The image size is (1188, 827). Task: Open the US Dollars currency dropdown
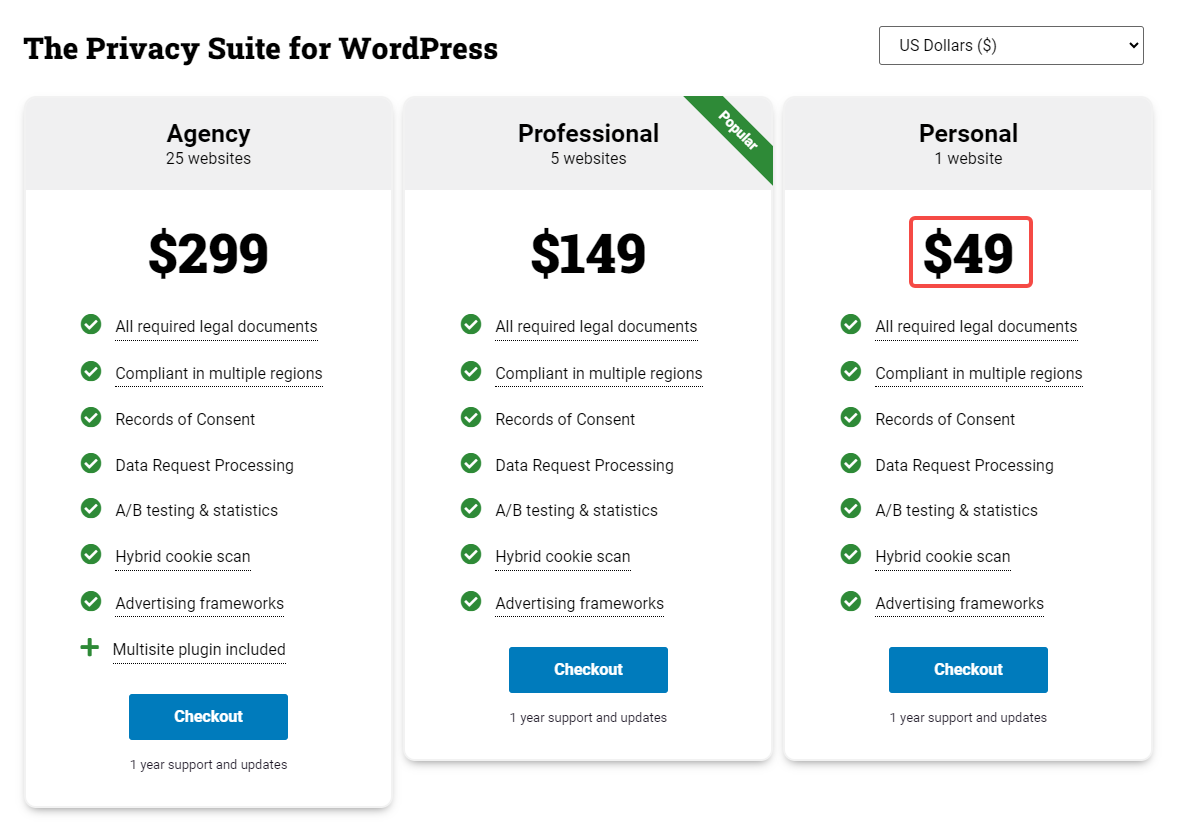coord(1010,45)
